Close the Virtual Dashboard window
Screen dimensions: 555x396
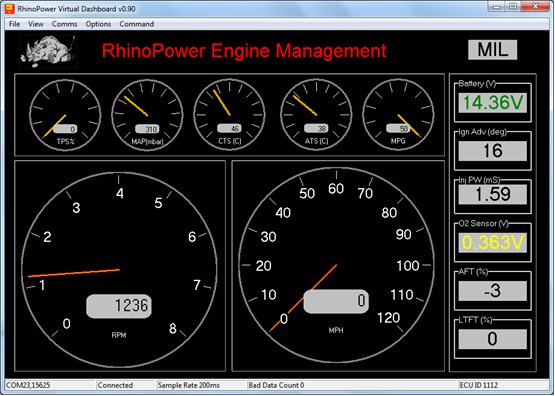tap(536, 7)
